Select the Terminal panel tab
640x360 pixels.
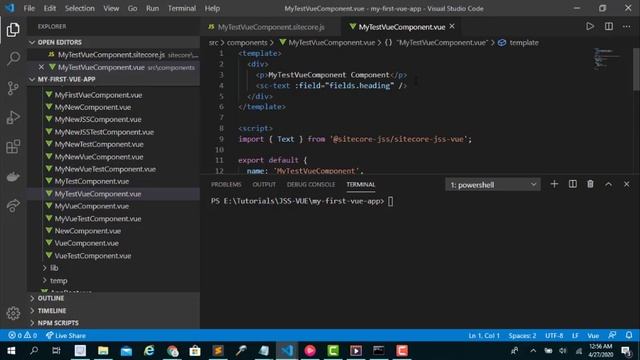[361, 184]
